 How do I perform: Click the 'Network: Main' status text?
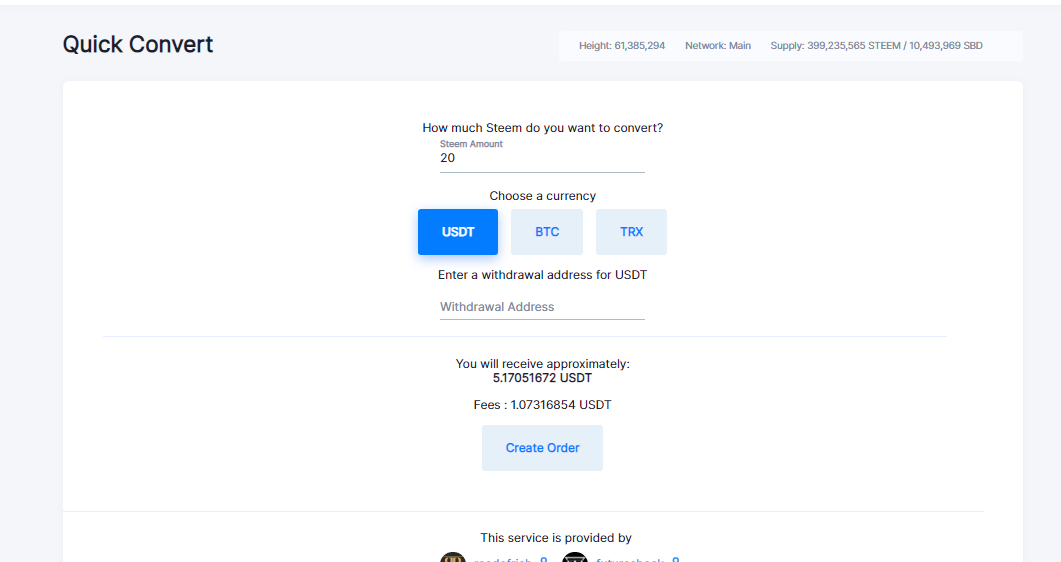pos(718,45)
